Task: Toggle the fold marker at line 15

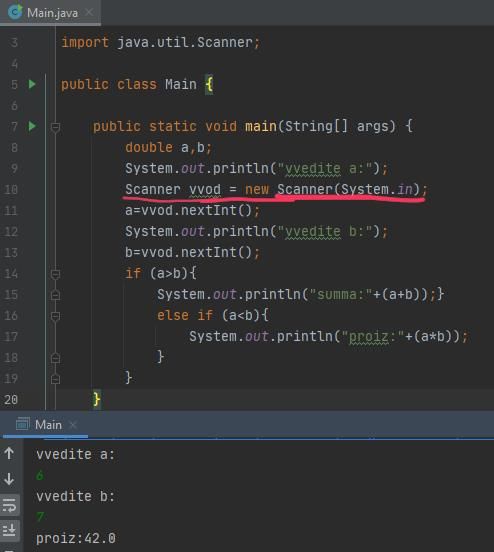Action: tap(55, 295)
